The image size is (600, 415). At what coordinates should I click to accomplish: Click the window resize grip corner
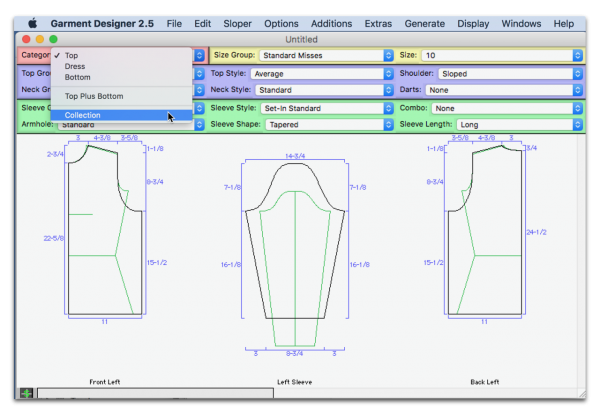point(582,394)
